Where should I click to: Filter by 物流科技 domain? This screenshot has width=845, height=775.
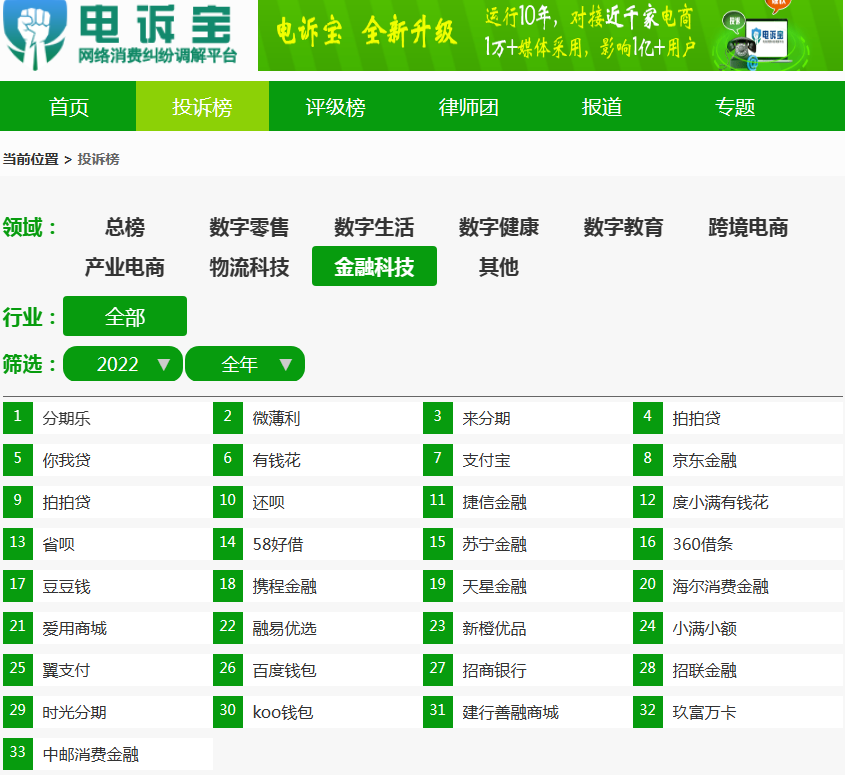(x=249, y=267)
